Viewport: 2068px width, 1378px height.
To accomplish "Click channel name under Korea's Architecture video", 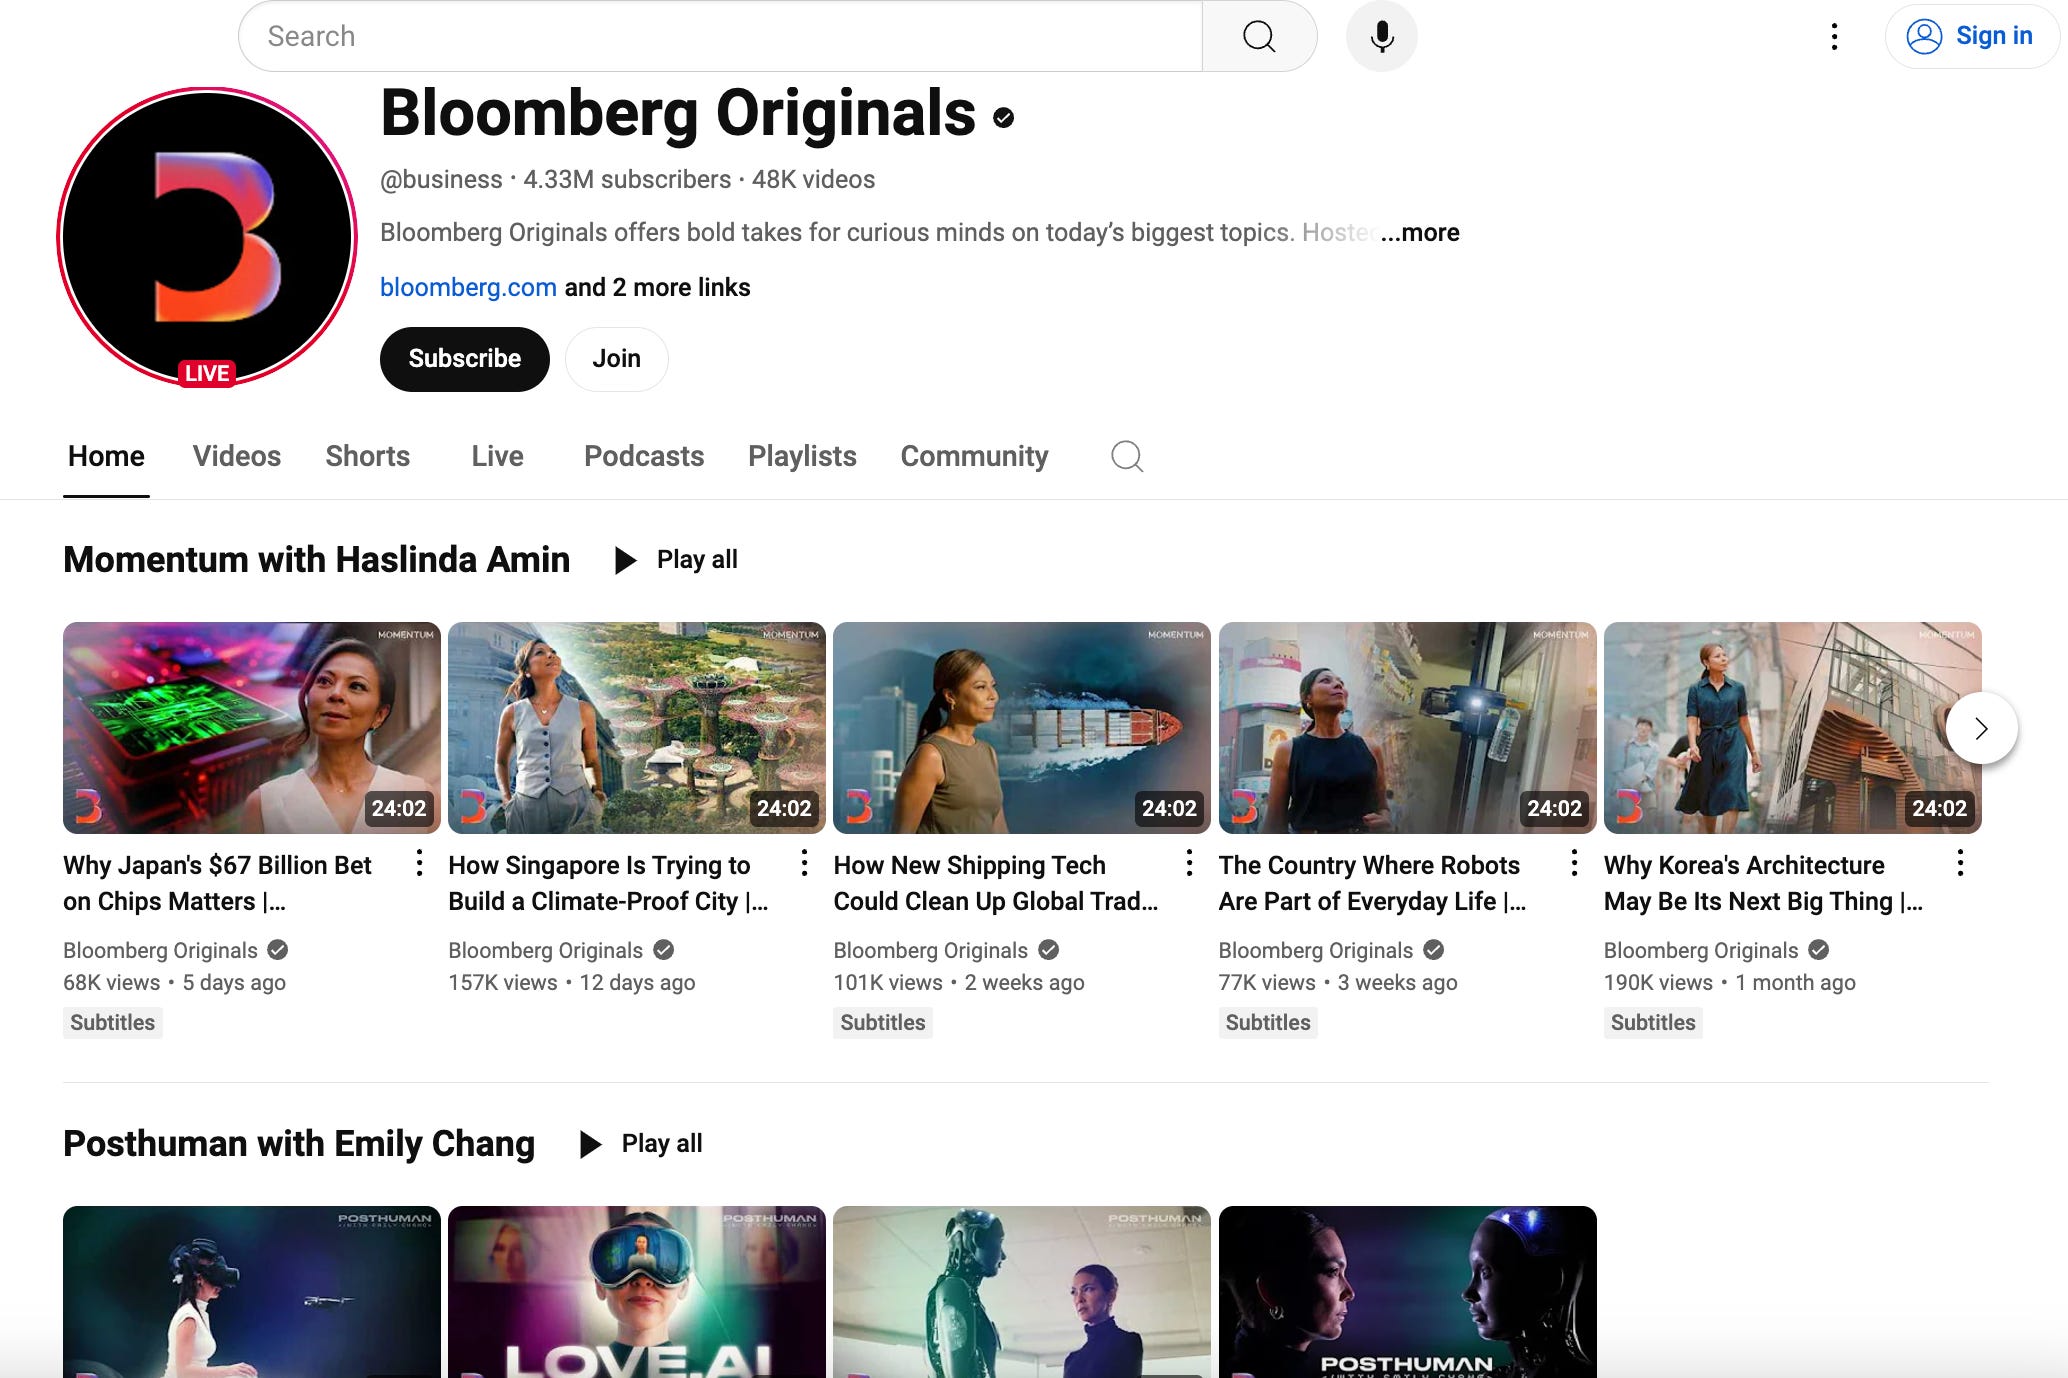I will point(1700,951).
